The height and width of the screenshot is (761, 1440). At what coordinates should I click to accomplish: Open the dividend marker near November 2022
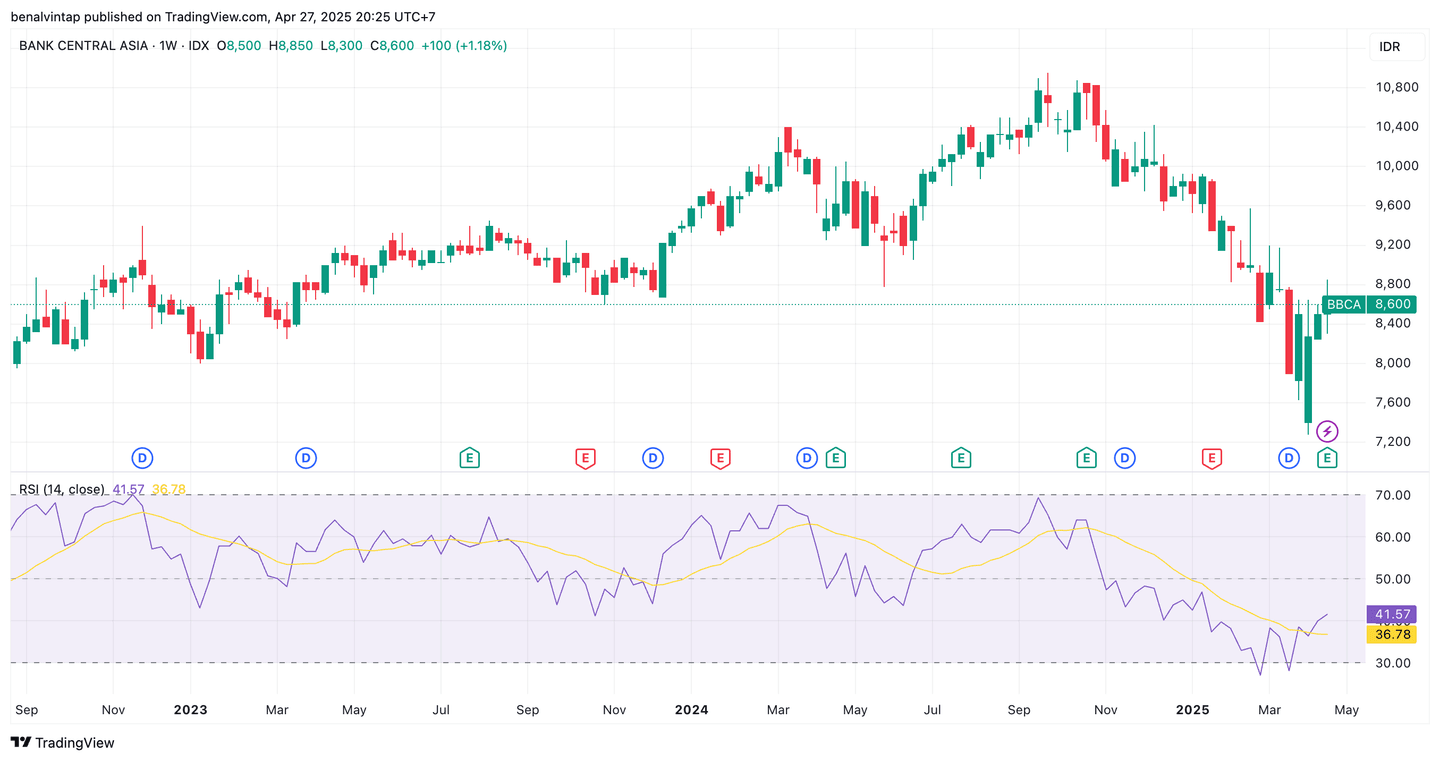click(143, 458)
